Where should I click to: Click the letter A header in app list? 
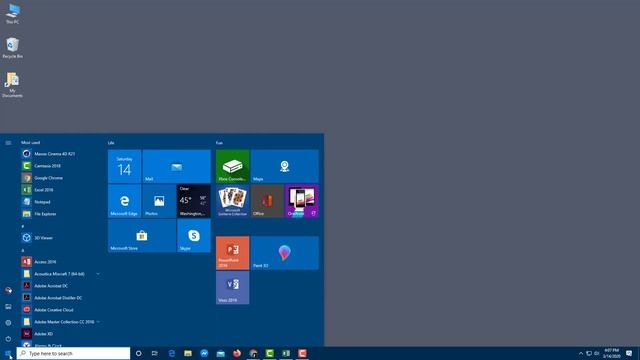[23, 250]
